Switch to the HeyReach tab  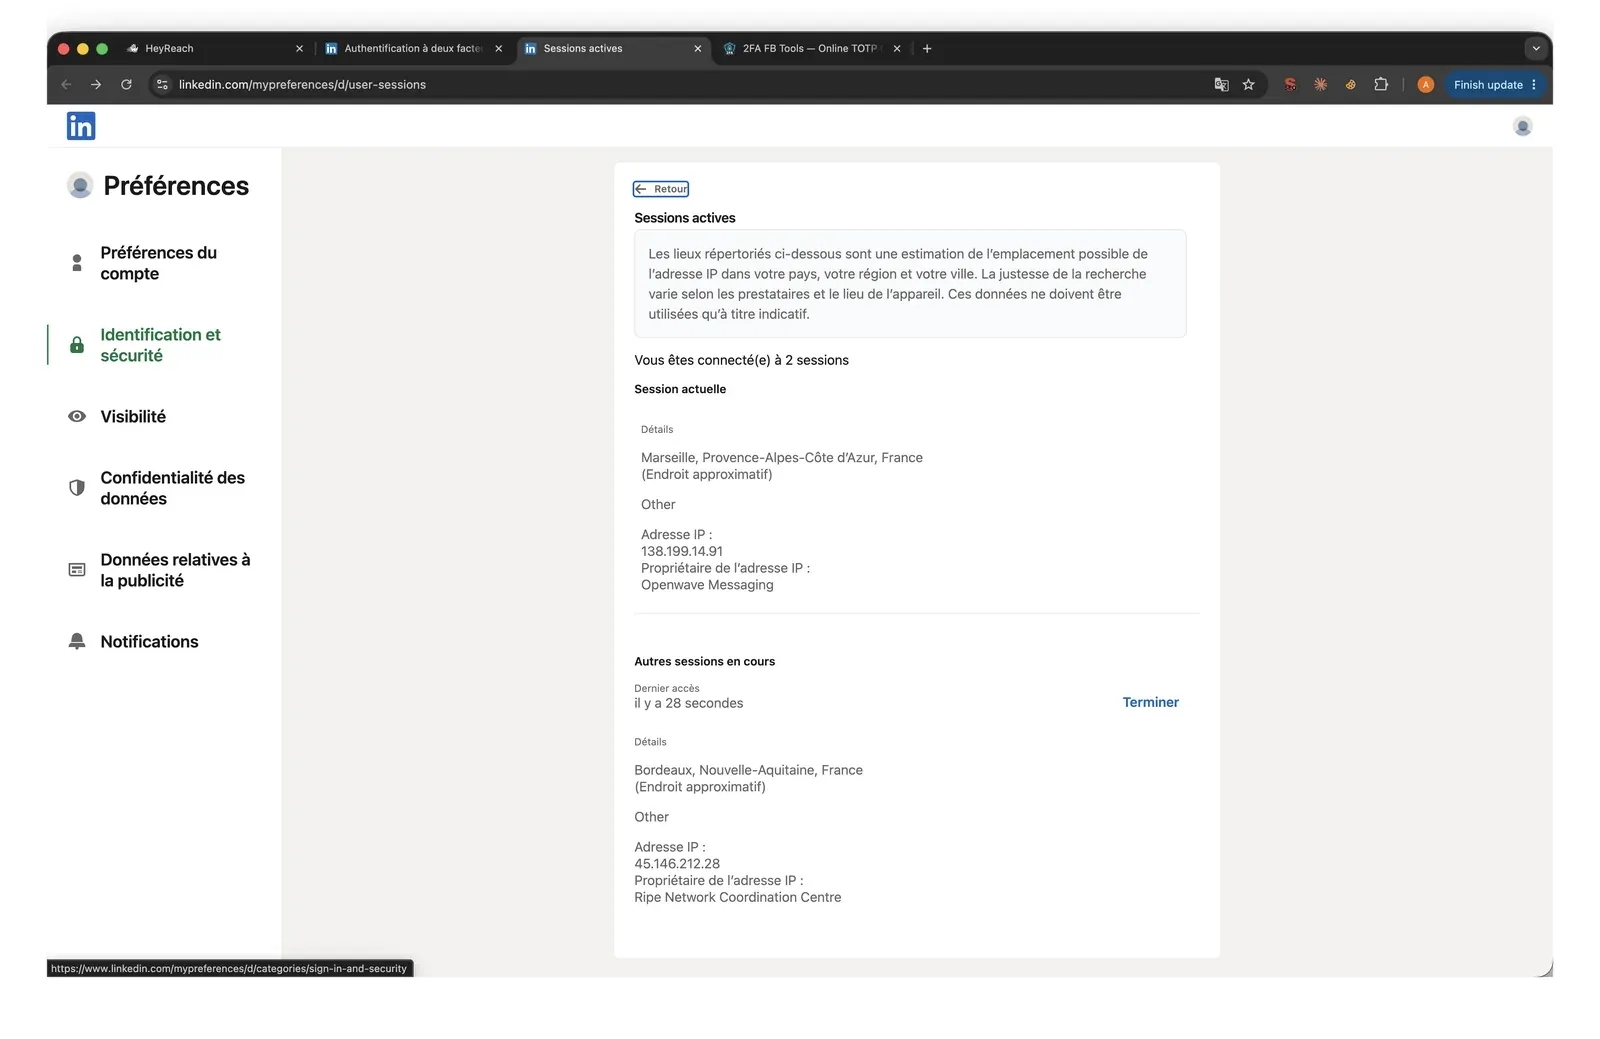tap(215, 48)
